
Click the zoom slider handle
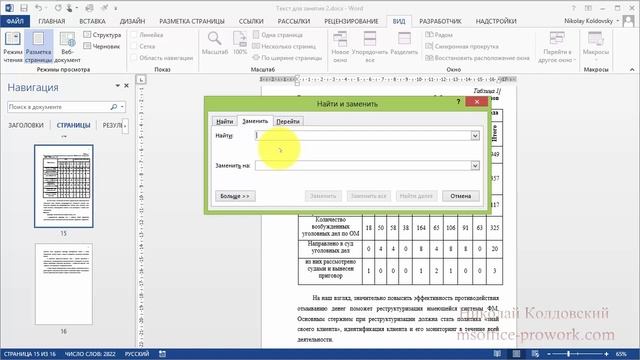(x=568, y=354)
